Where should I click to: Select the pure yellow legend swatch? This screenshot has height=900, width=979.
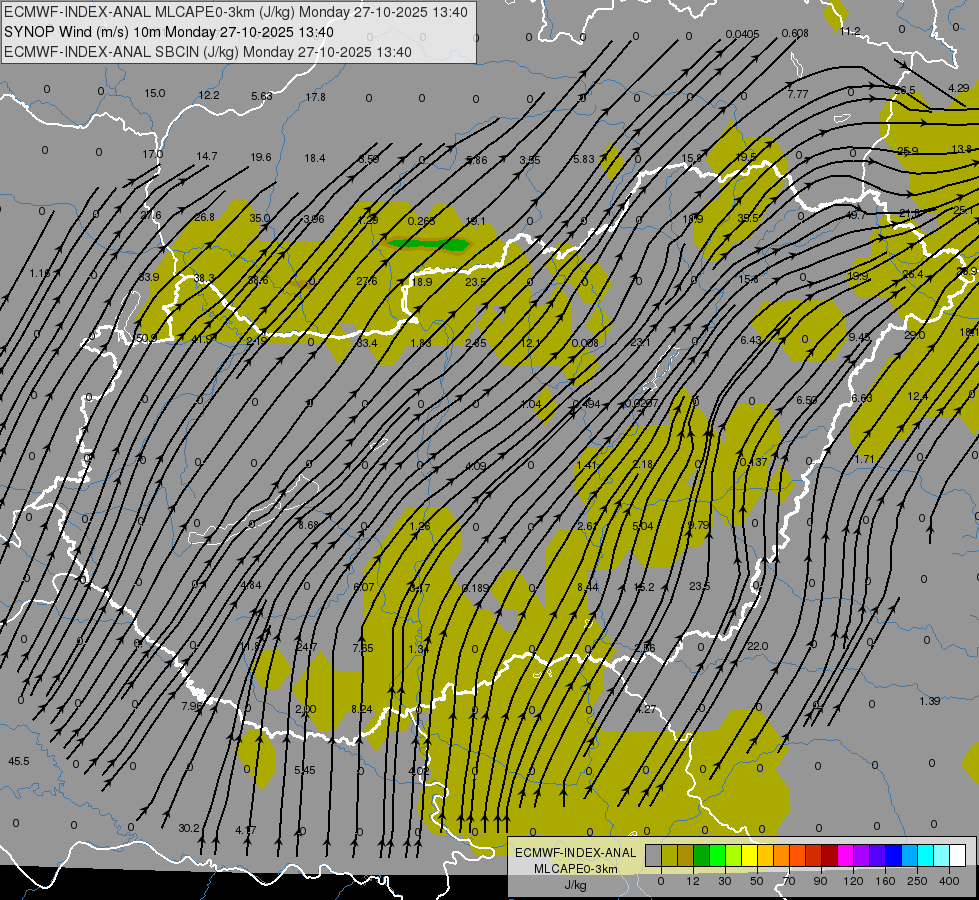tap(749, 855)
